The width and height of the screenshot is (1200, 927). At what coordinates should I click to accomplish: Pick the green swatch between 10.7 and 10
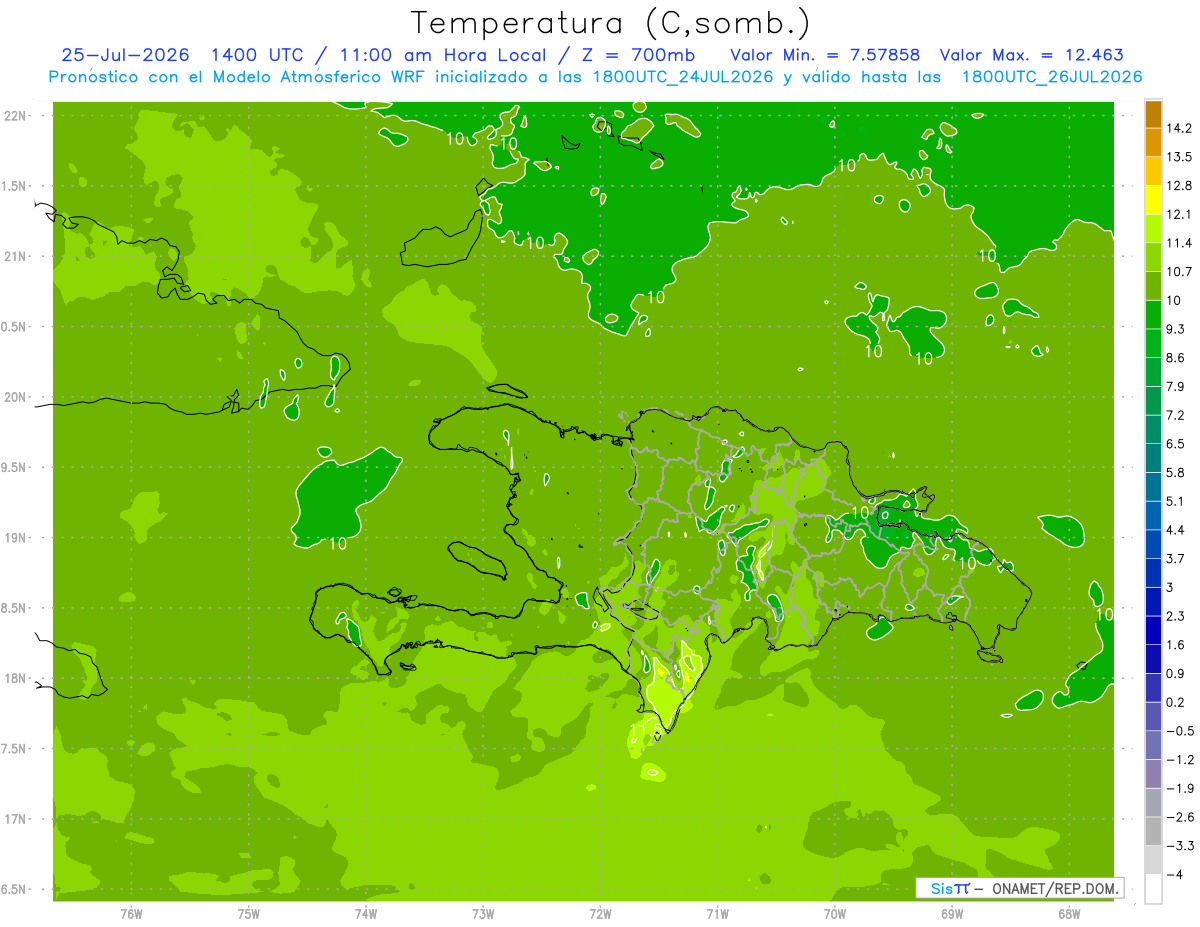pos(1153,286)
